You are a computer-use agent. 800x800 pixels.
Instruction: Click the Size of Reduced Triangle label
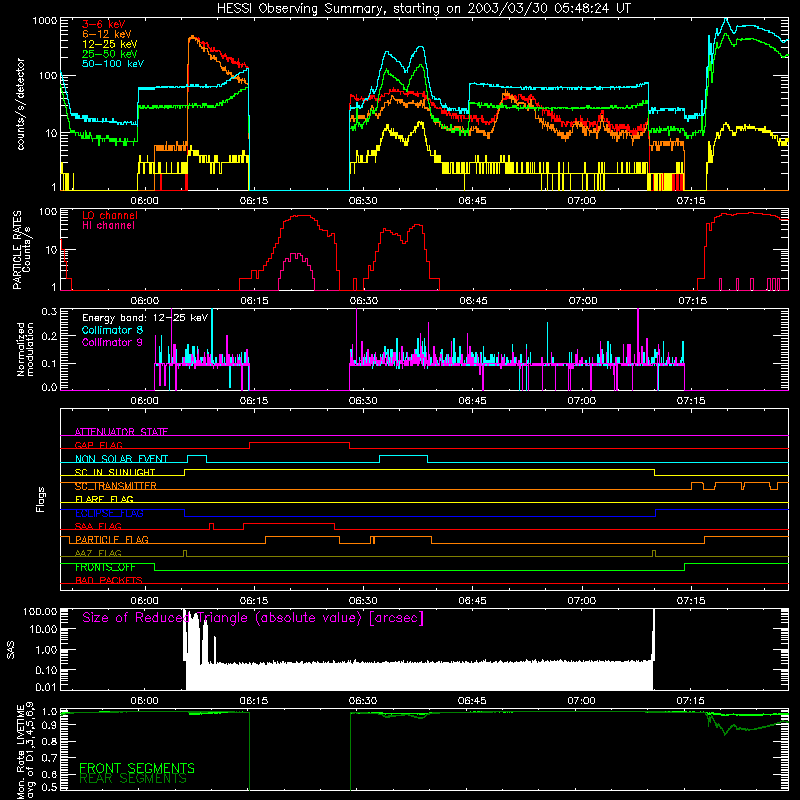coord(253,618)
